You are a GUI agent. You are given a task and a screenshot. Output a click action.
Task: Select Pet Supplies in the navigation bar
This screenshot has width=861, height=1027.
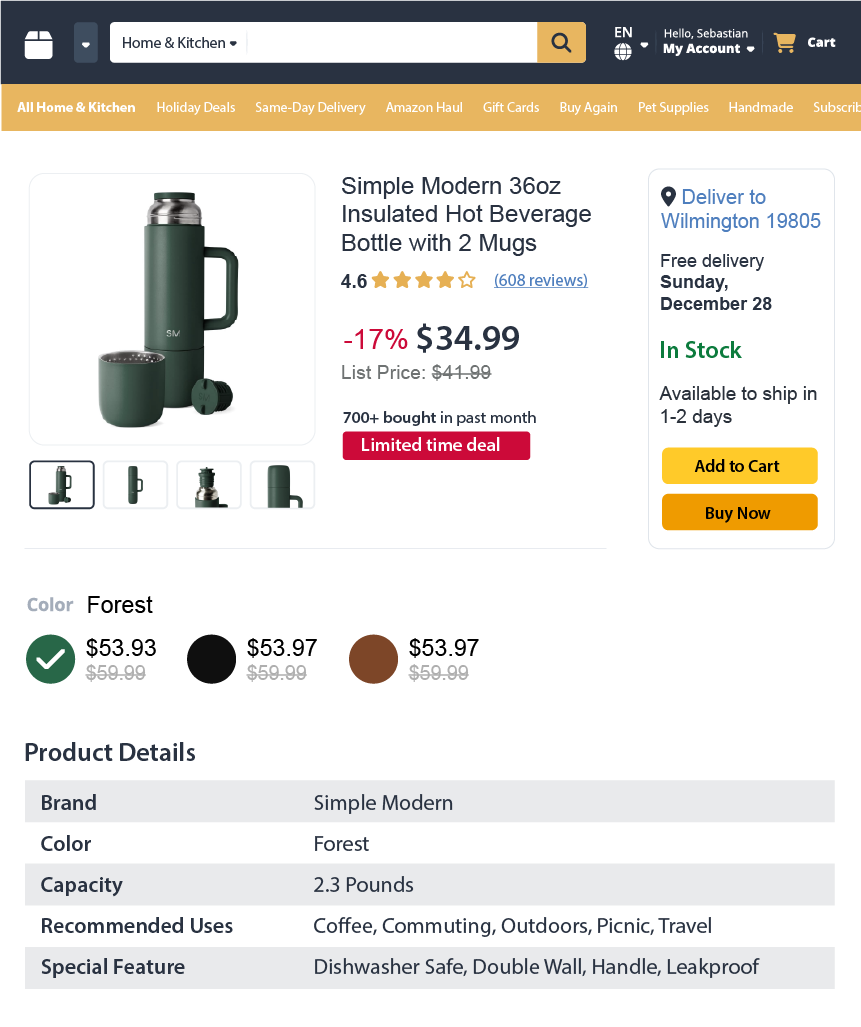pyautogui.click(x=673, y=107)
